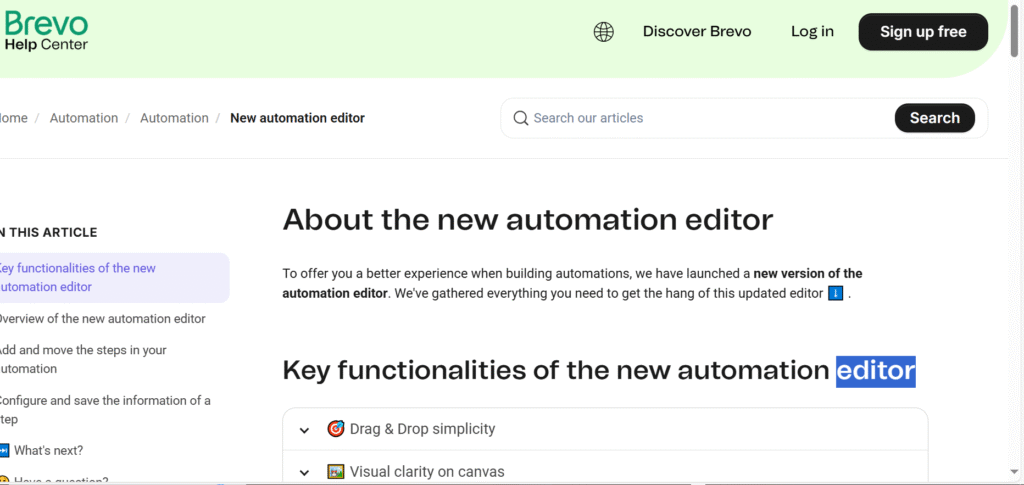1024x485 pixels.
Task: Open the Brevo Help Center logo
Action: pyautogui.click(x=46, y=31)
